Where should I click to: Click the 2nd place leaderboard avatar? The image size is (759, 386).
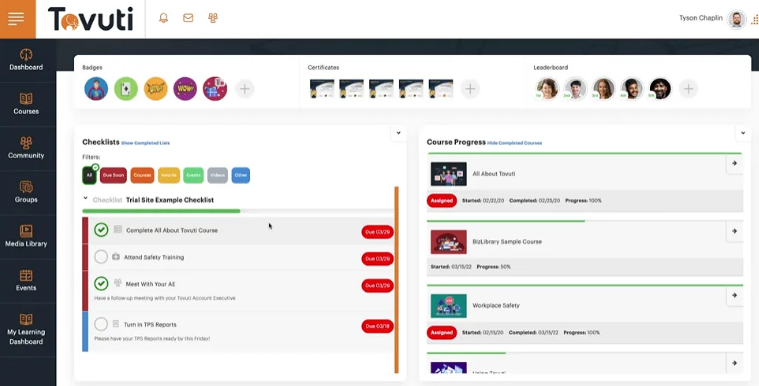[576, 89]
